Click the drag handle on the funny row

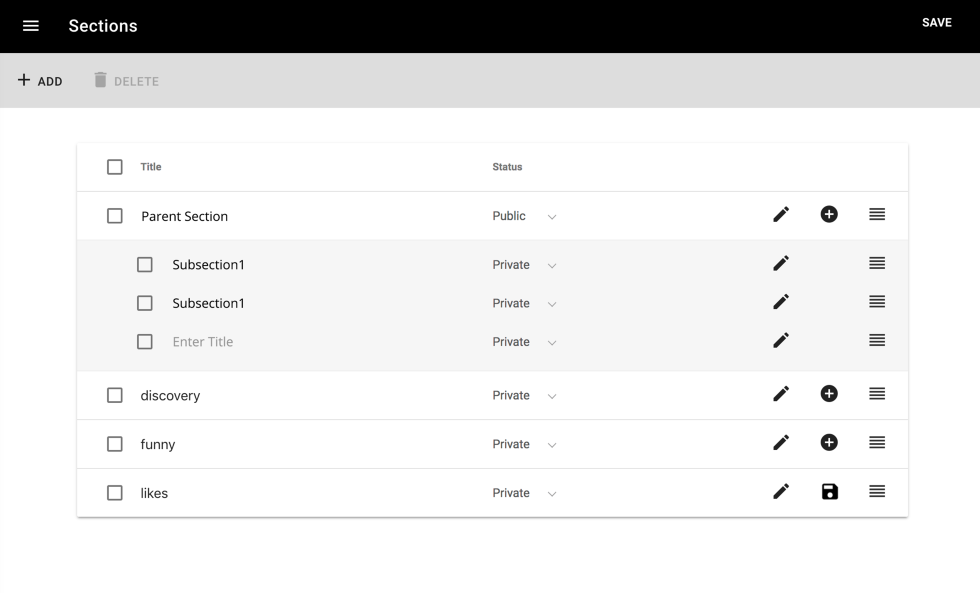coord(877,442)
